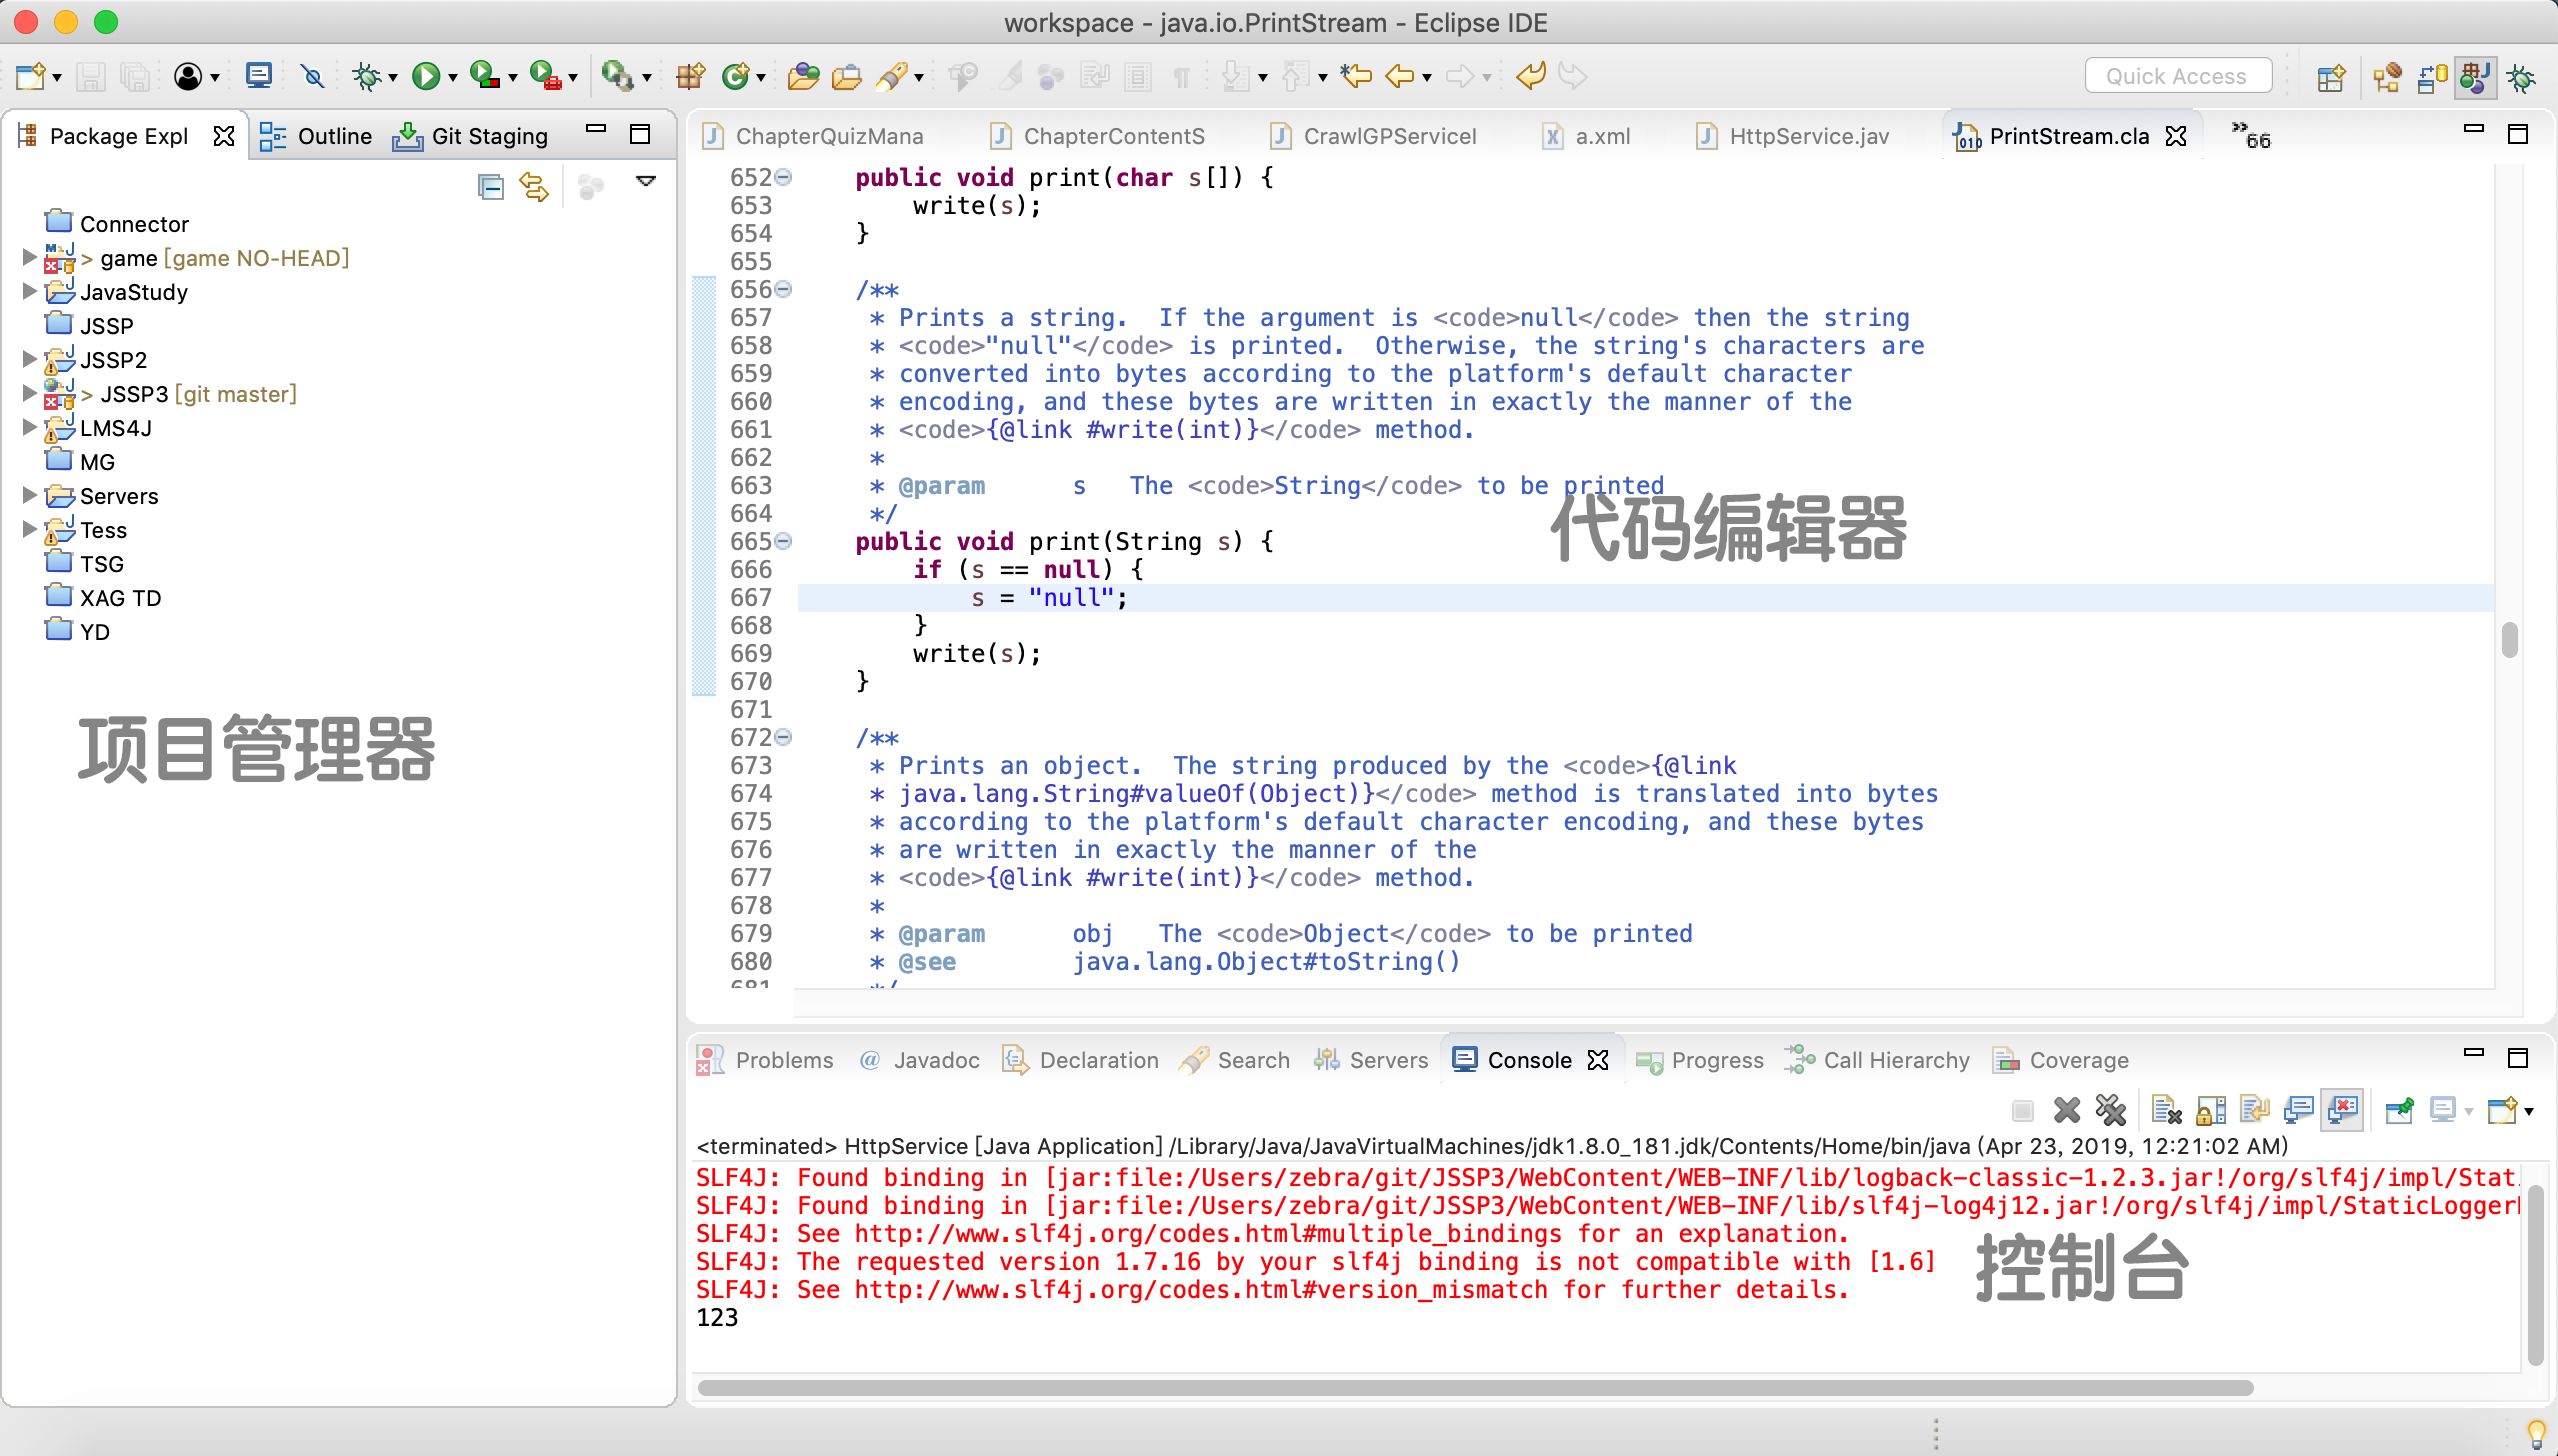Open the Run button dropdown arrow
Image resolution: width=2558 pixels, height=1456 pixels.
(x=453, y=78)
